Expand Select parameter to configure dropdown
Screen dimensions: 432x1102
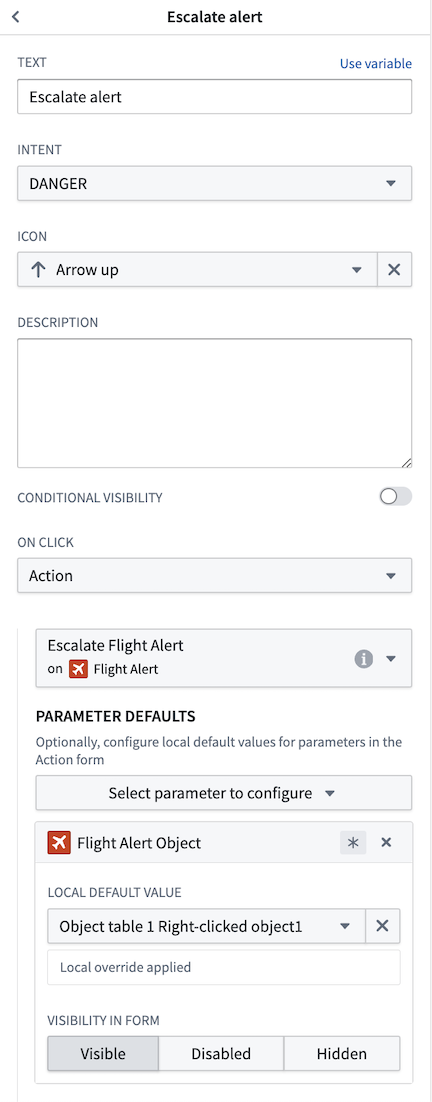coord(223,793)
